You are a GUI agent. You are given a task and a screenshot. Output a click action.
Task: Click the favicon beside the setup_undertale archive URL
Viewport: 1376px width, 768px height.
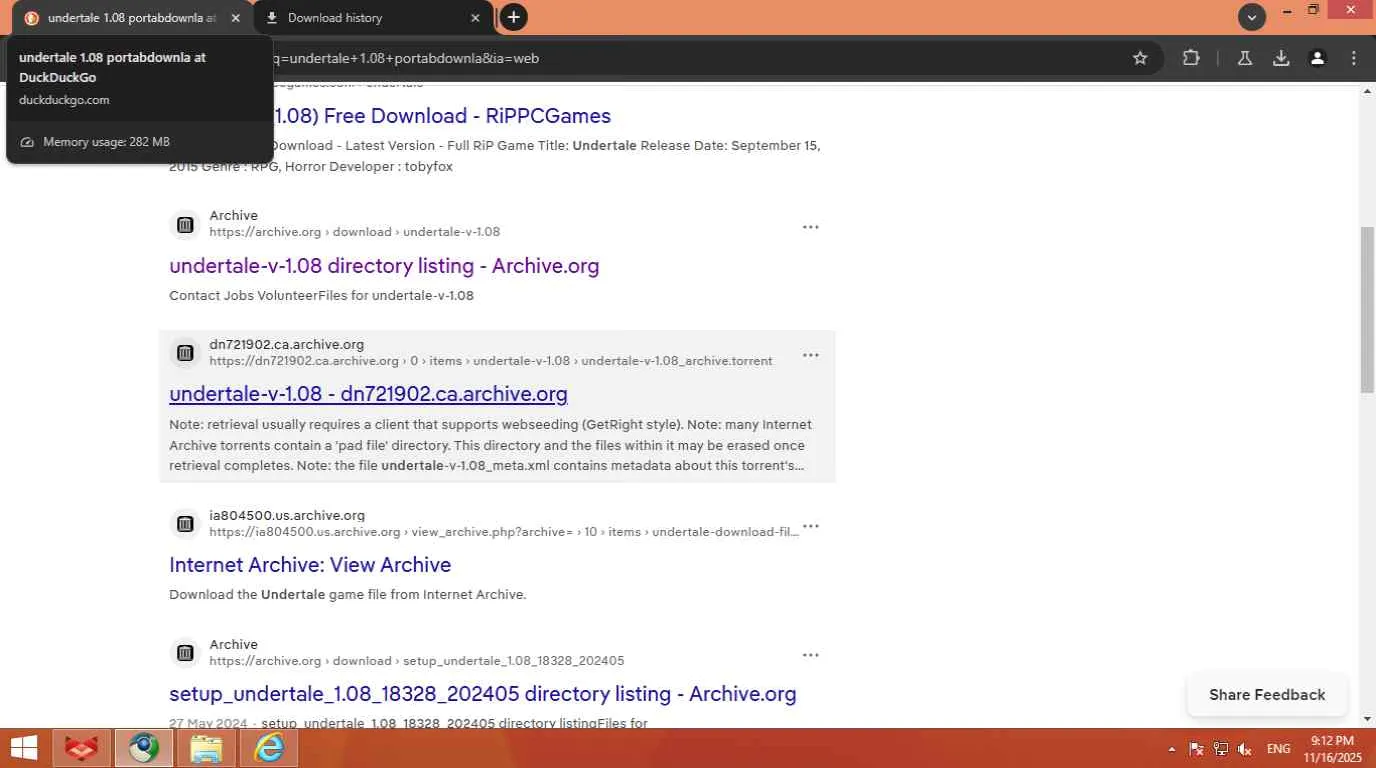[185, 653]
